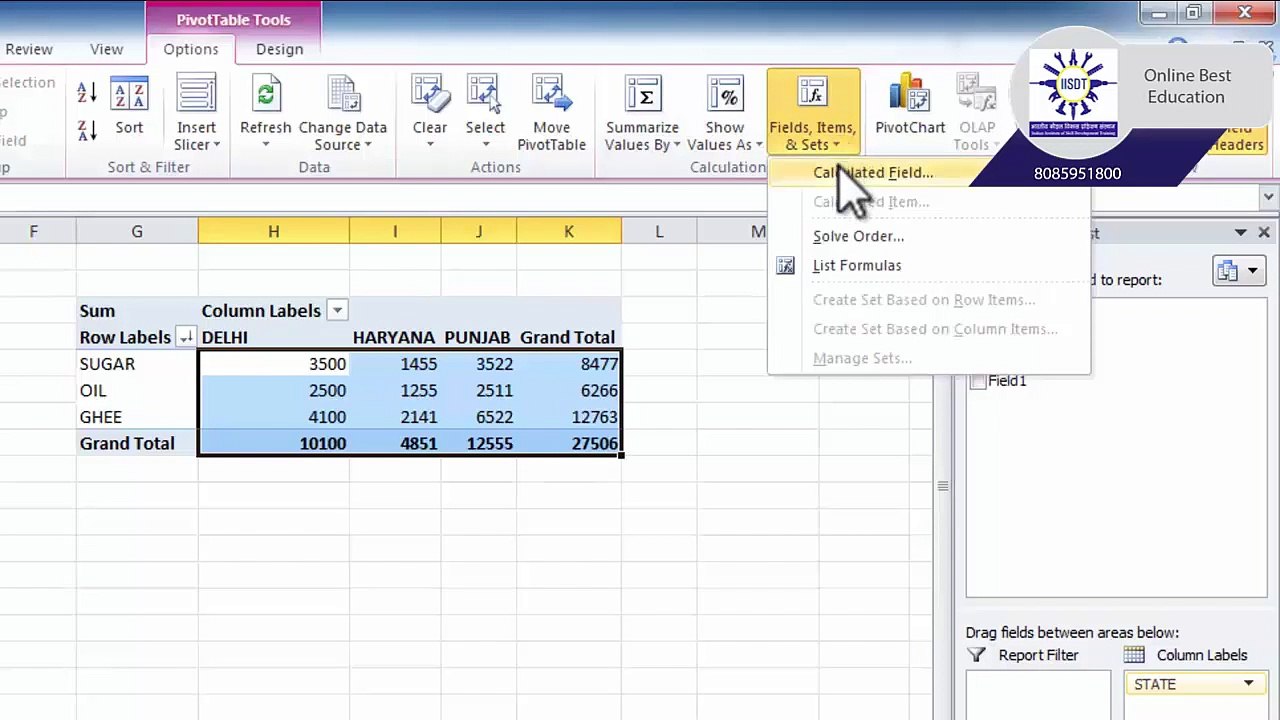1280x720 pixels.
Task: Click the Refresh pivot table icon
Action: [265, 95]
